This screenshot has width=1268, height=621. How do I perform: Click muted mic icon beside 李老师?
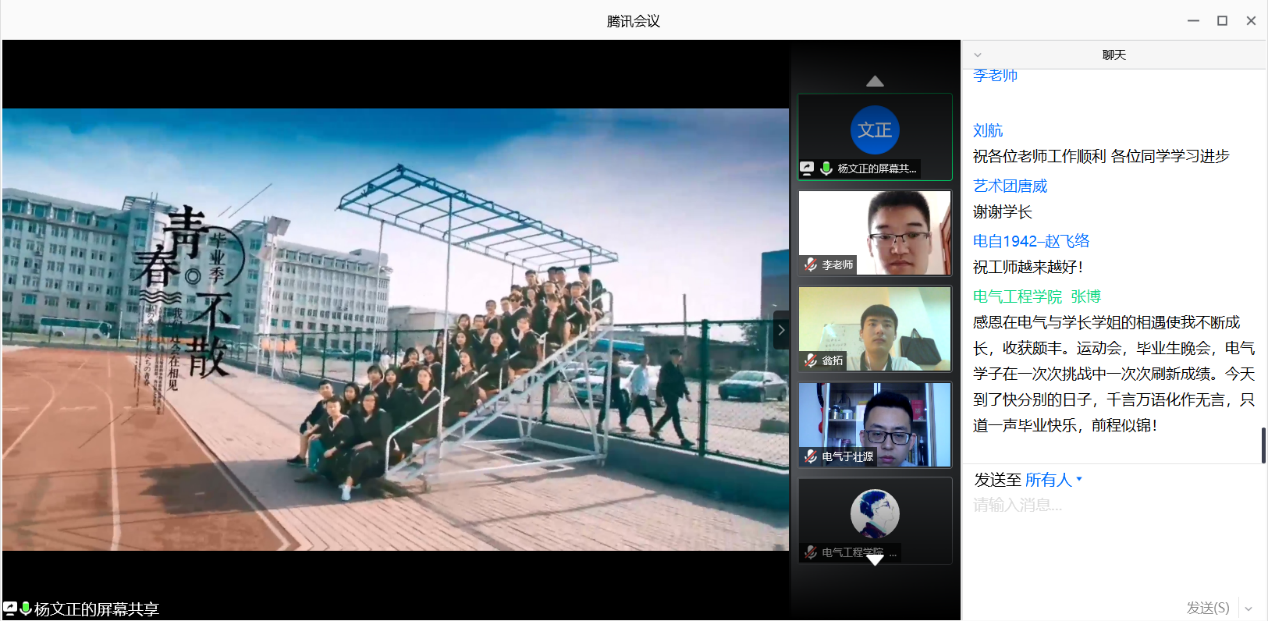810,265
